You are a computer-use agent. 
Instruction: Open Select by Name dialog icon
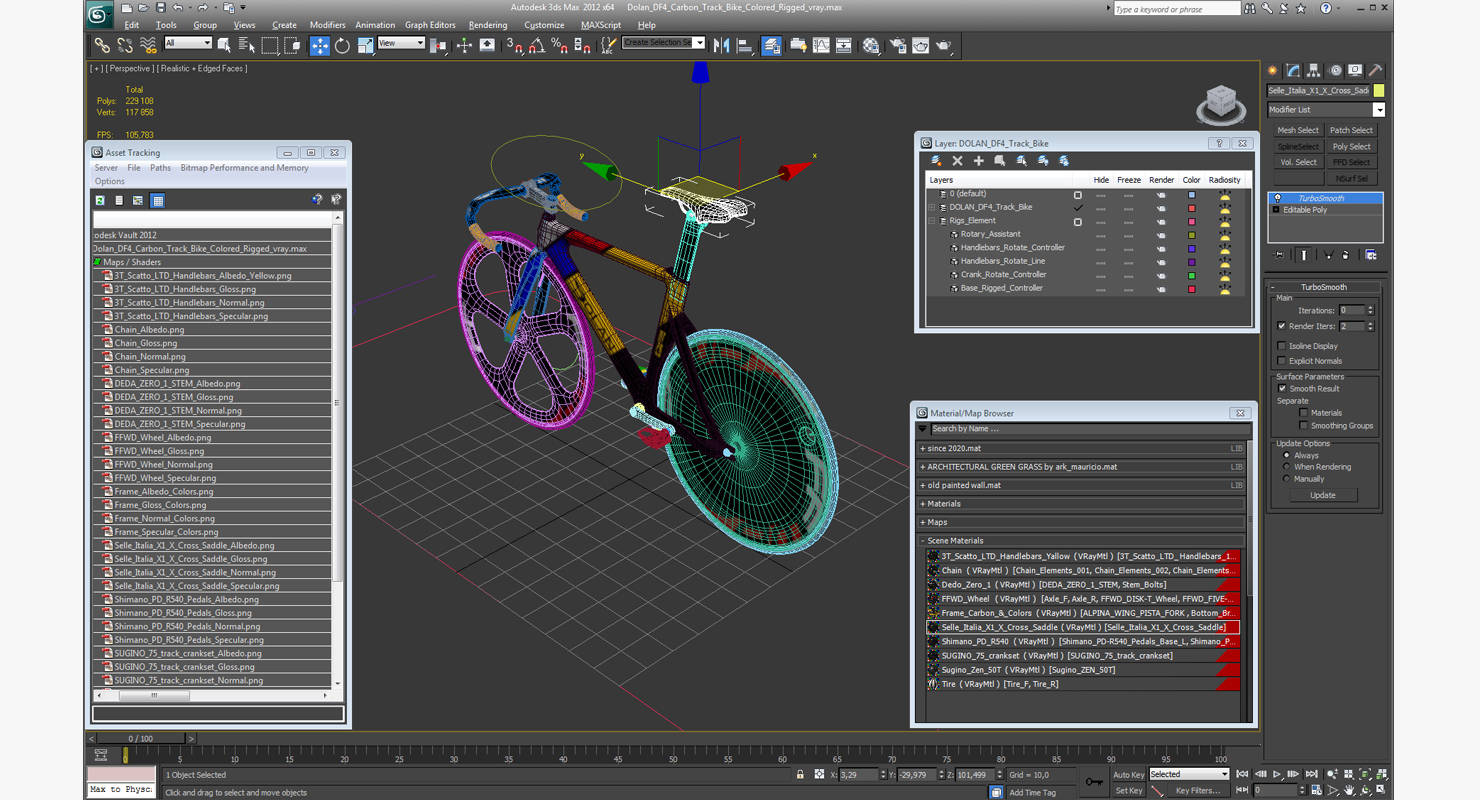click(x=247, y=45)
